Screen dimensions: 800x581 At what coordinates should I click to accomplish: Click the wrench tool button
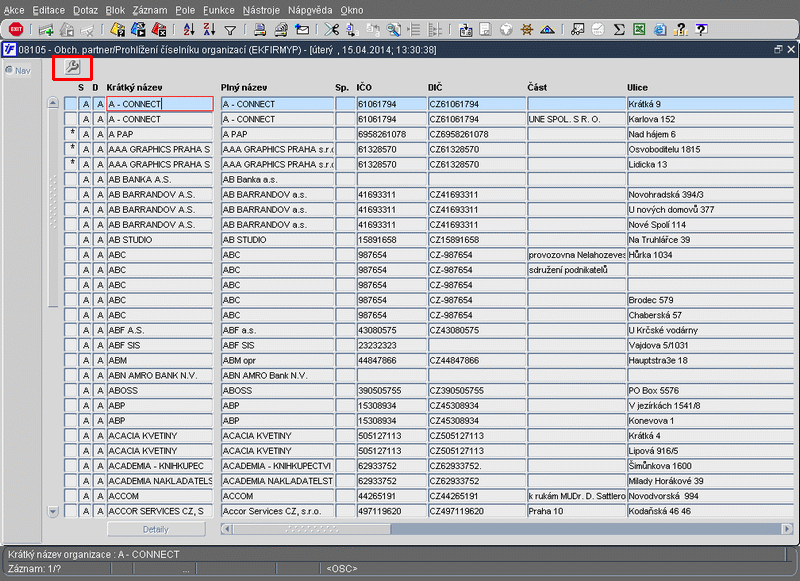click(x=72, y=67)
